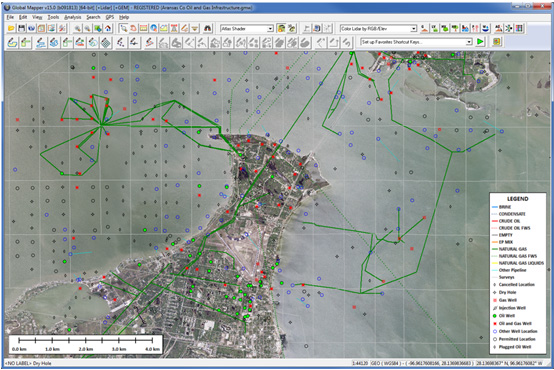
Task: Click the Lidar building classification icon
Action: [465, 28]
